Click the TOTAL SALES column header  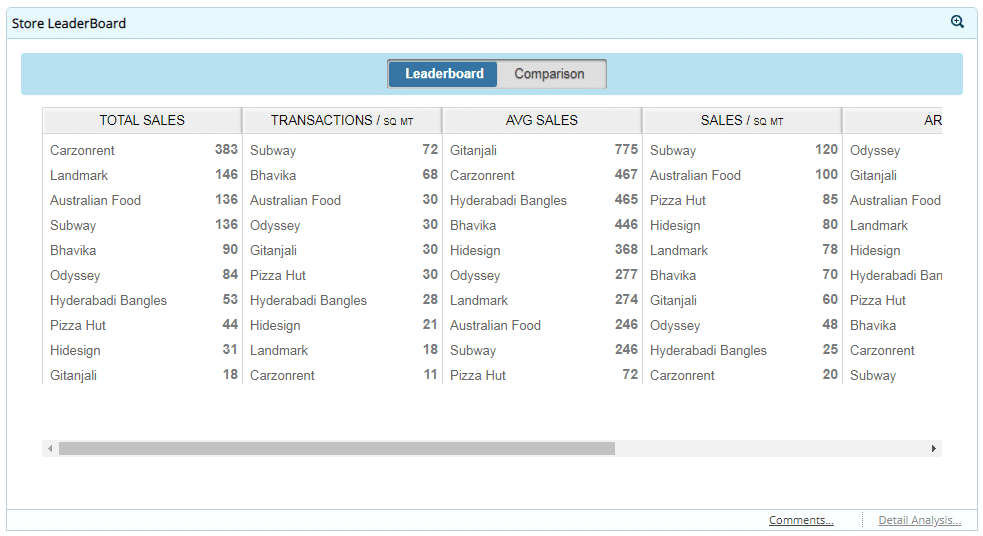[x=142, y=120]
